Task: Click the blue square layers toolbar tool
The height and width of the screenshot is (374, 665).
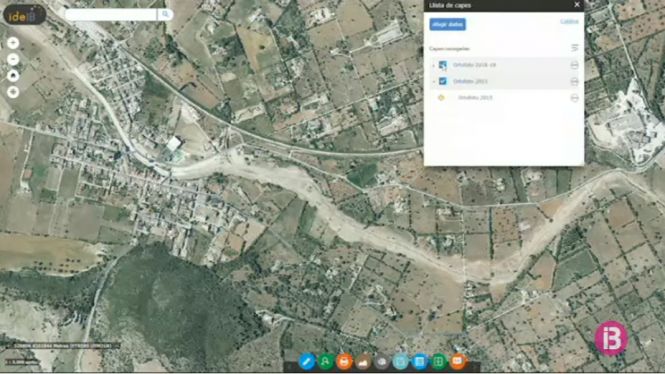Action: pyautogui.click(x=420, y=362)
